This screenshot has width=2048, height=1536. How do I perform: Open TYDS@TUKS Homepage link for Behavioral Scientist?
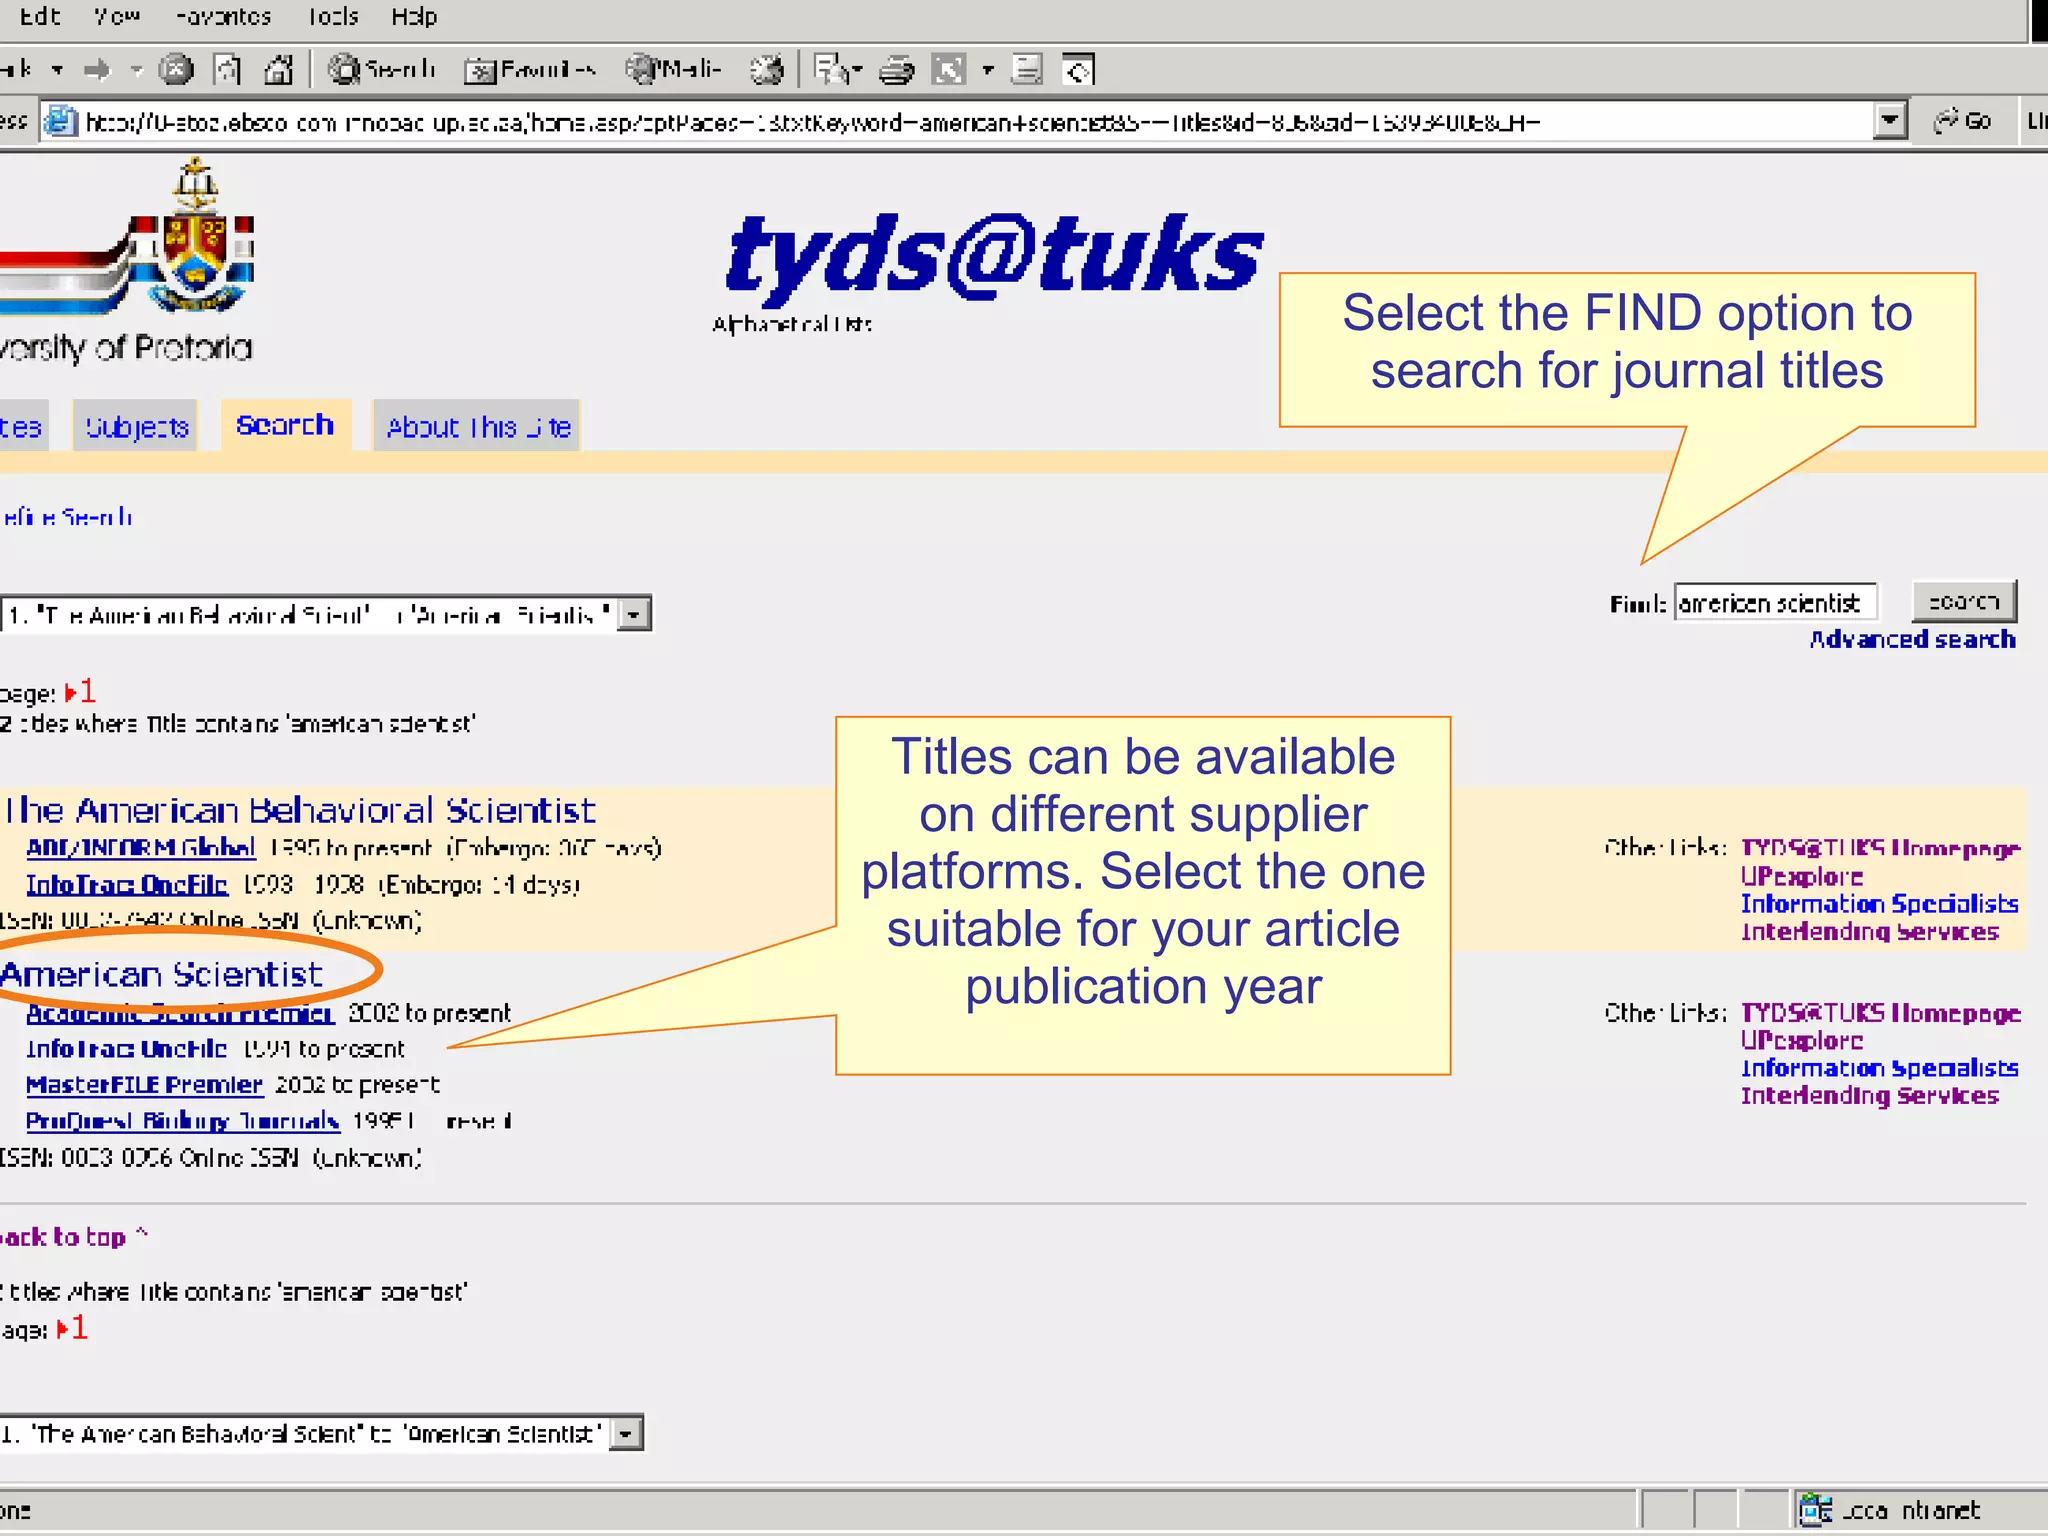1881,848
